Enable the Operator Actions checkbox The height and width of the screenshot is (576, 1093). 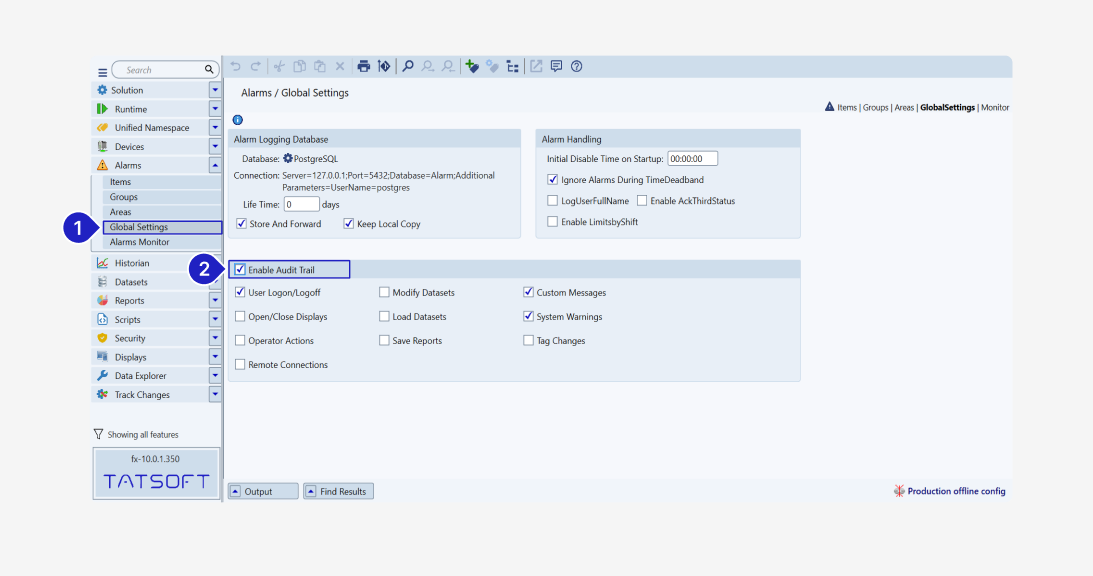pos(240,341)
